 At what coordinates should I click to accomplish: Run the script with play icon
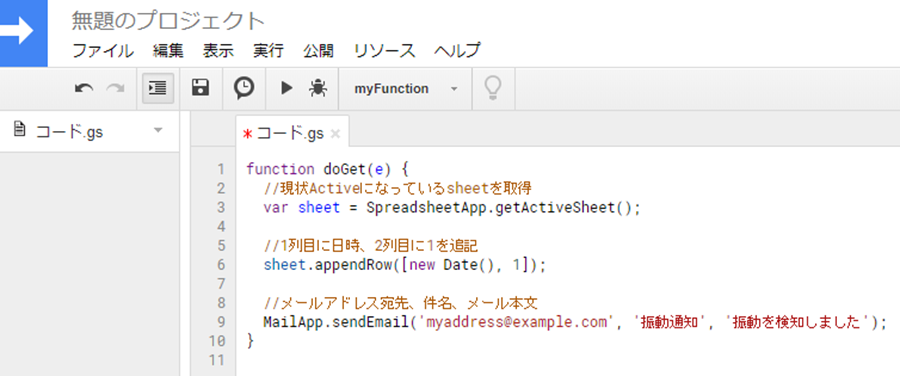286,88
